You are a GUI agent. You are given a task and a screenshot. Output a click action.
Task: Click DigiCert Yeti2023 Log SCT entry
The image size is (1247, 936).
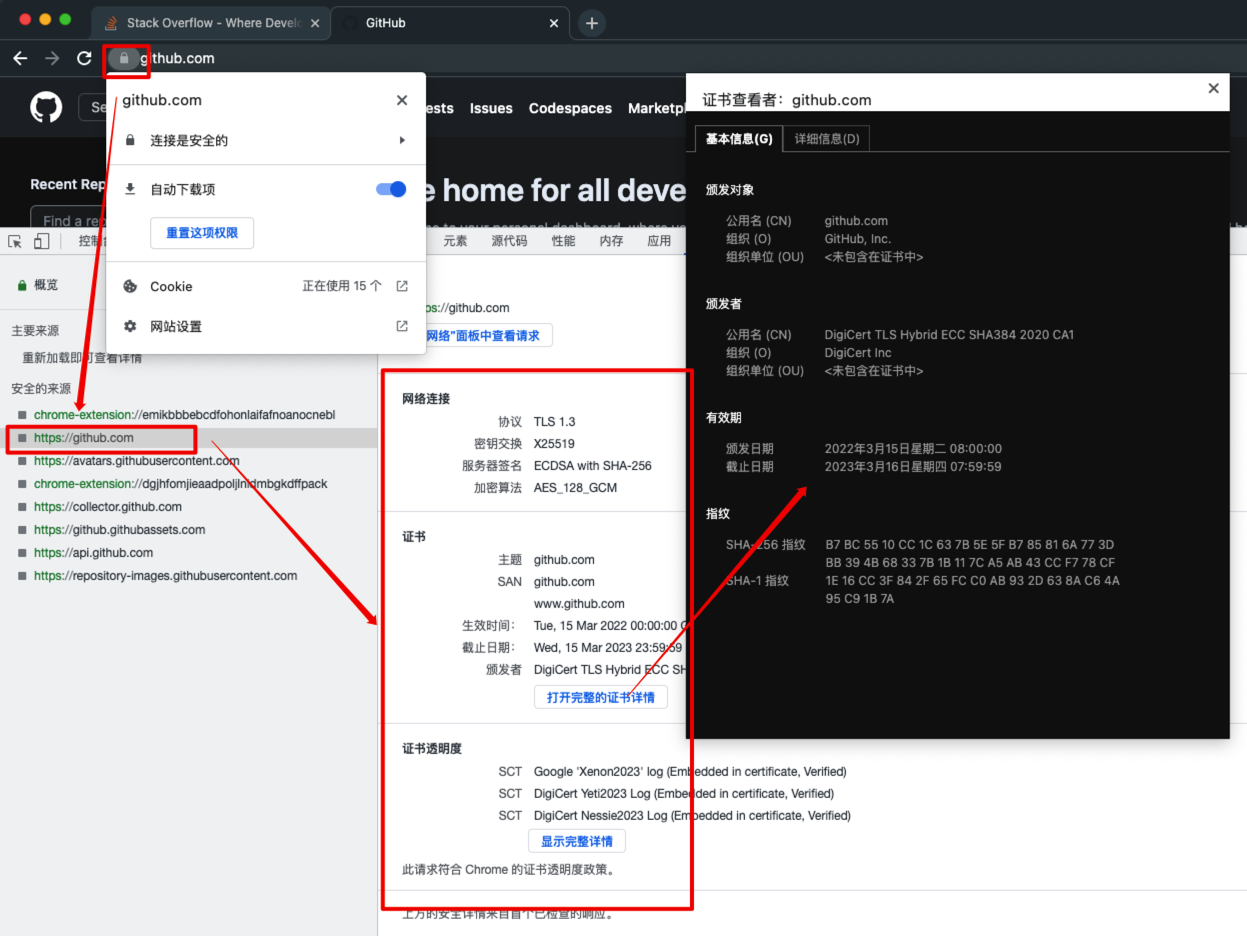point(684,794)
